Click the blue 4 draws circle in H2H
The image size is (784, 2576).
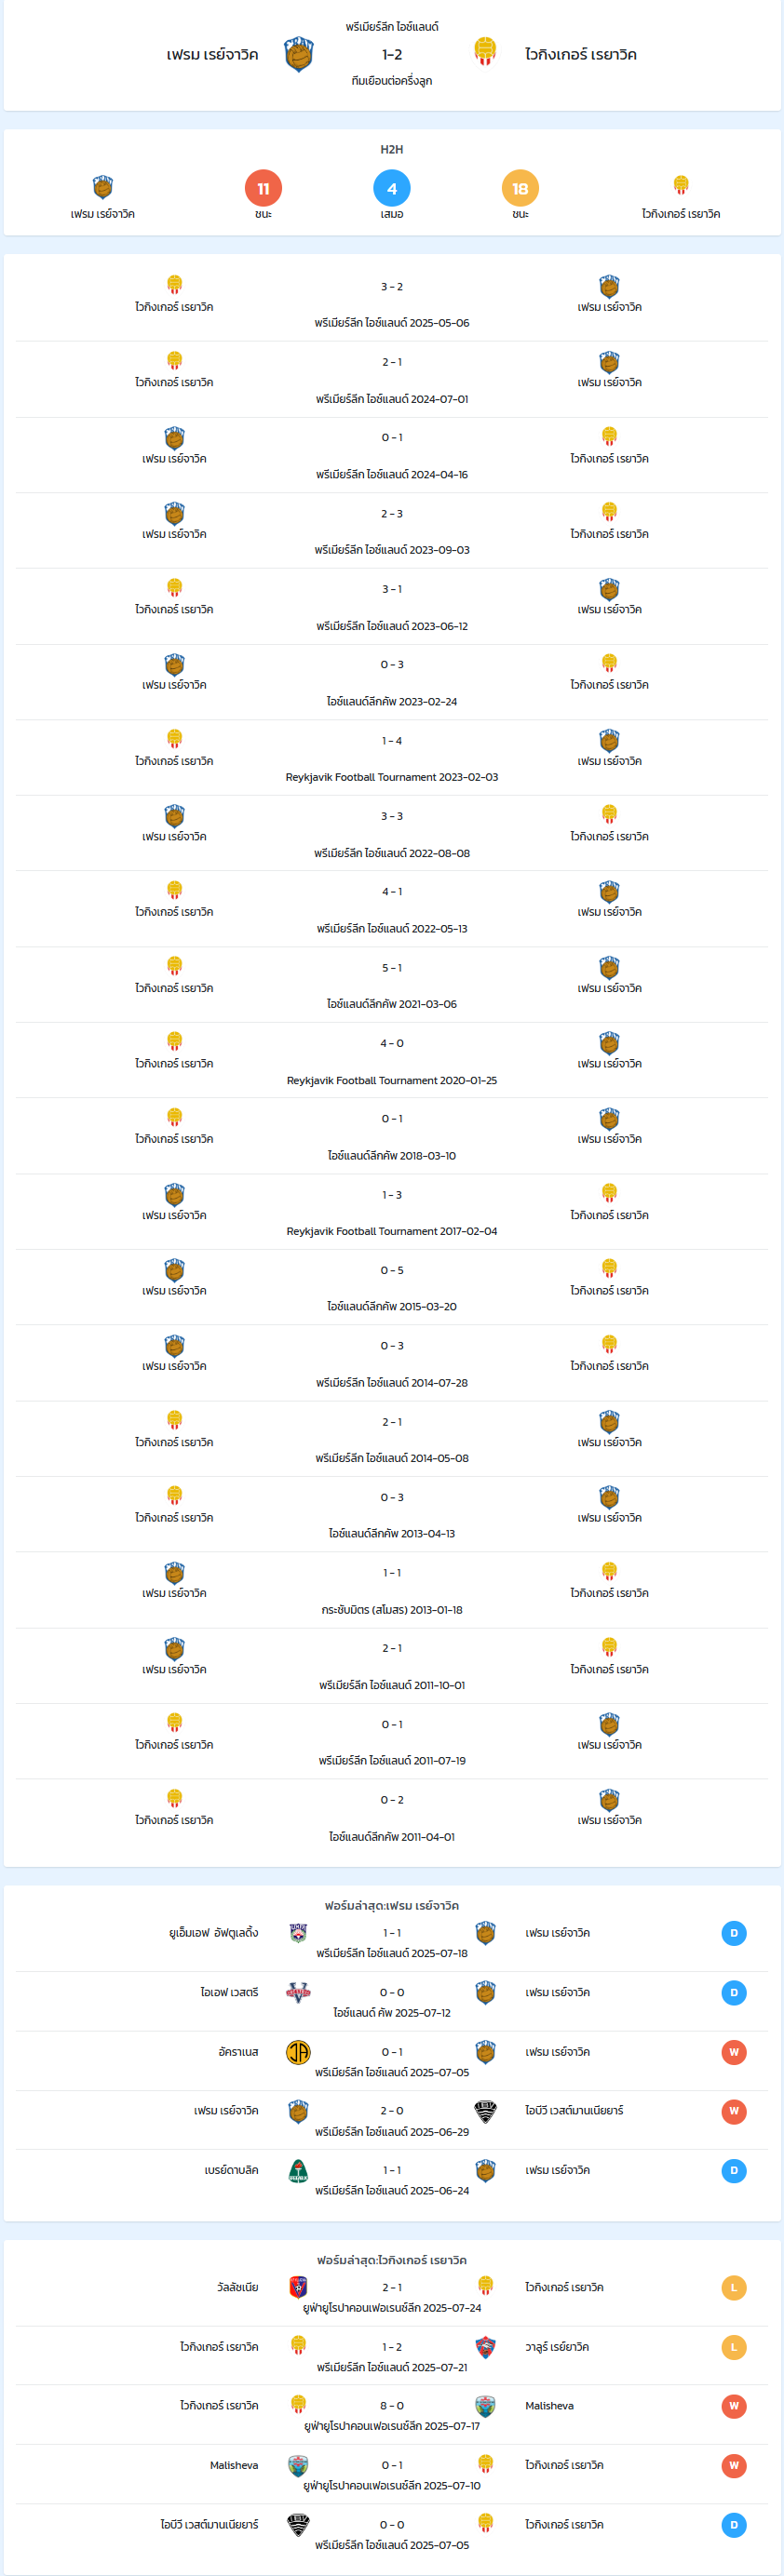(x=392, y=188)
